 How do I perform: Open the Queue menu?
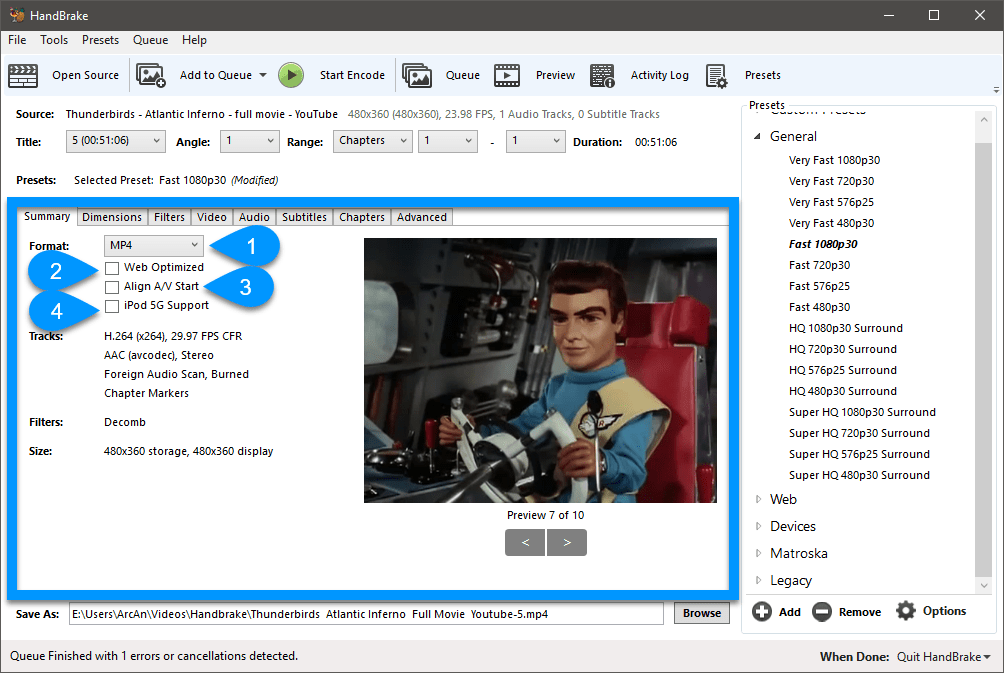click(150, 40)
